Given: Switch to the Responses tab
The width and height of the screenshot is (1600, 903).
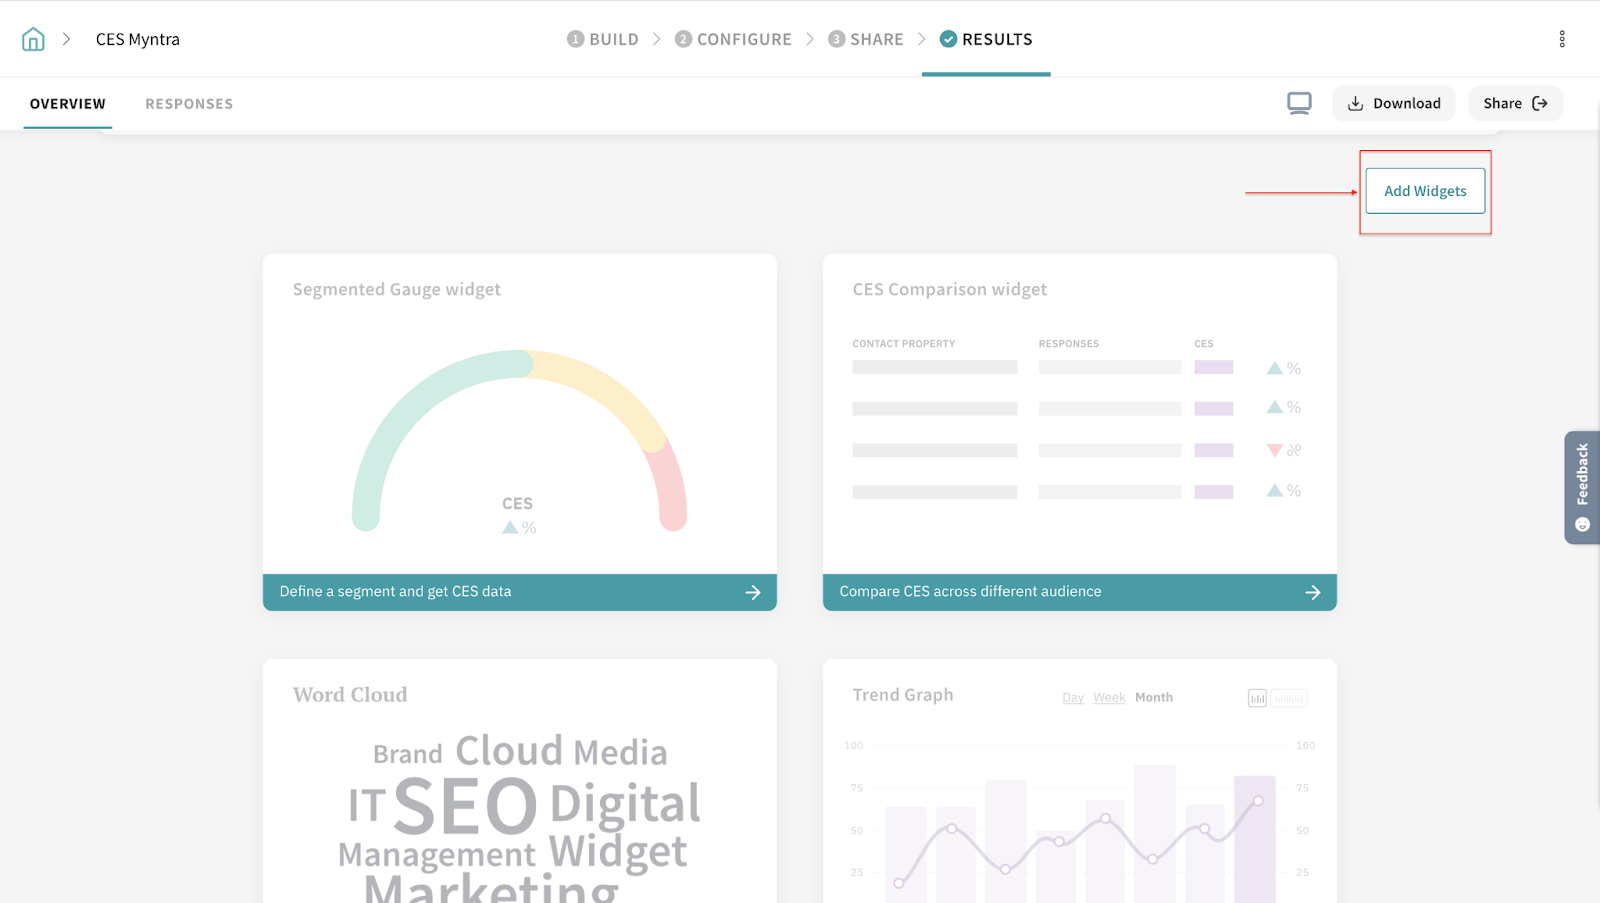Looking at the screenshot, I should click(189, 104).
